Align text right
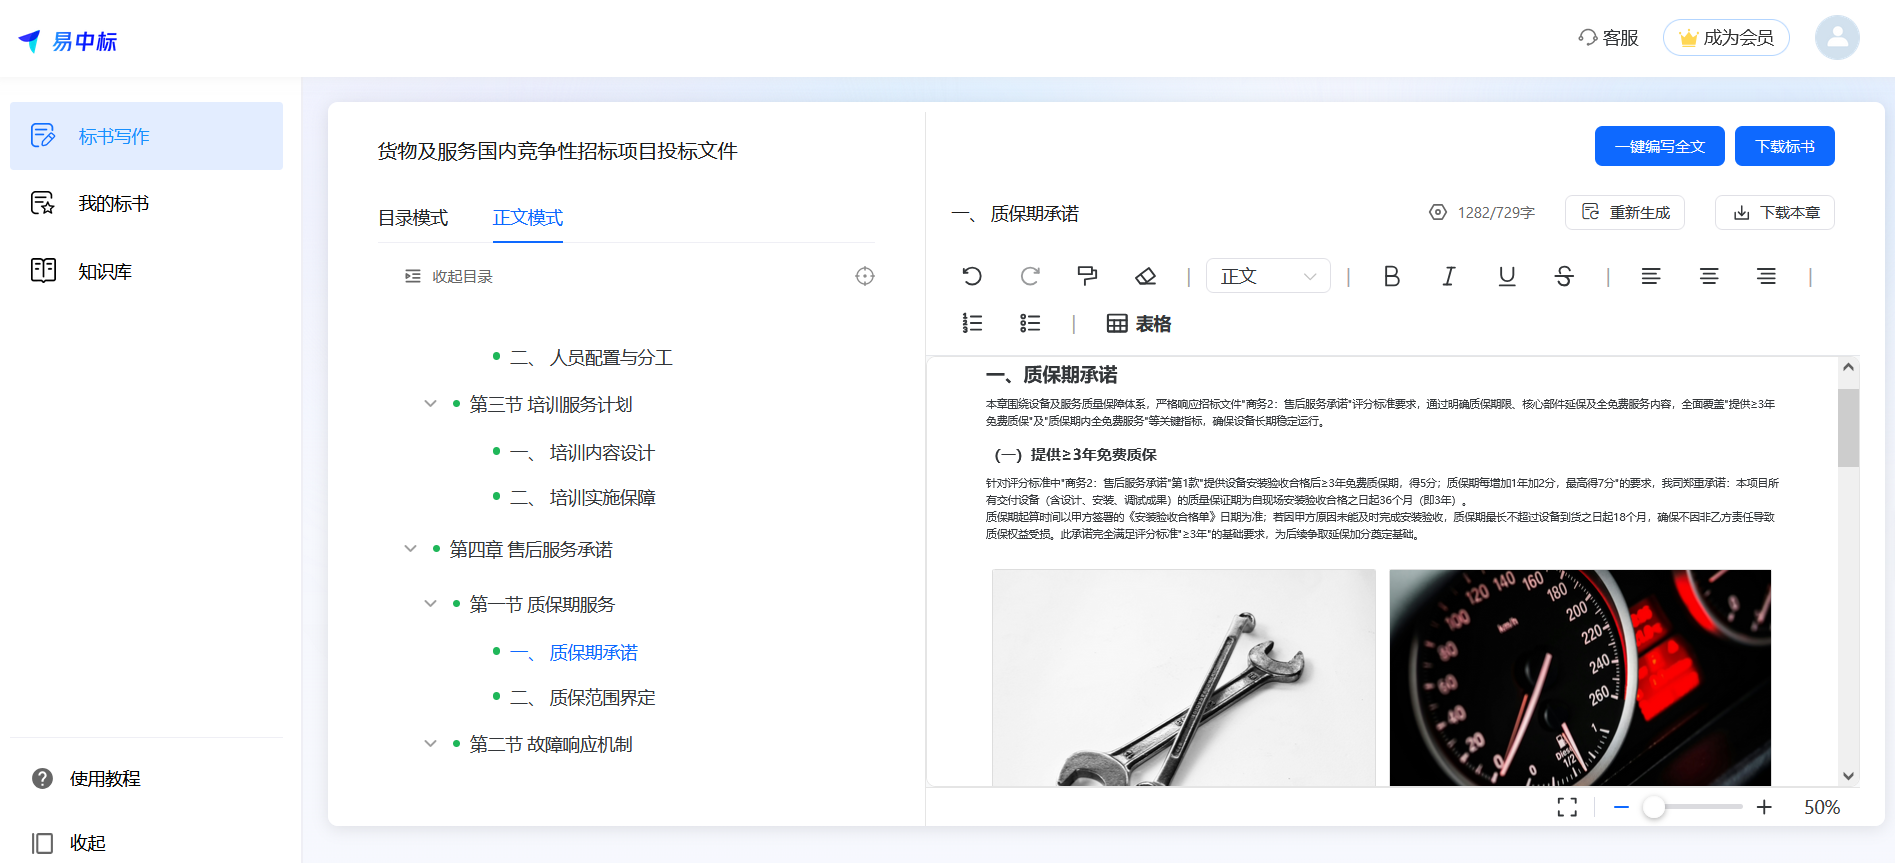Screen dimensions: 1895x863 pyautogui.click(x=1767, y=276)
